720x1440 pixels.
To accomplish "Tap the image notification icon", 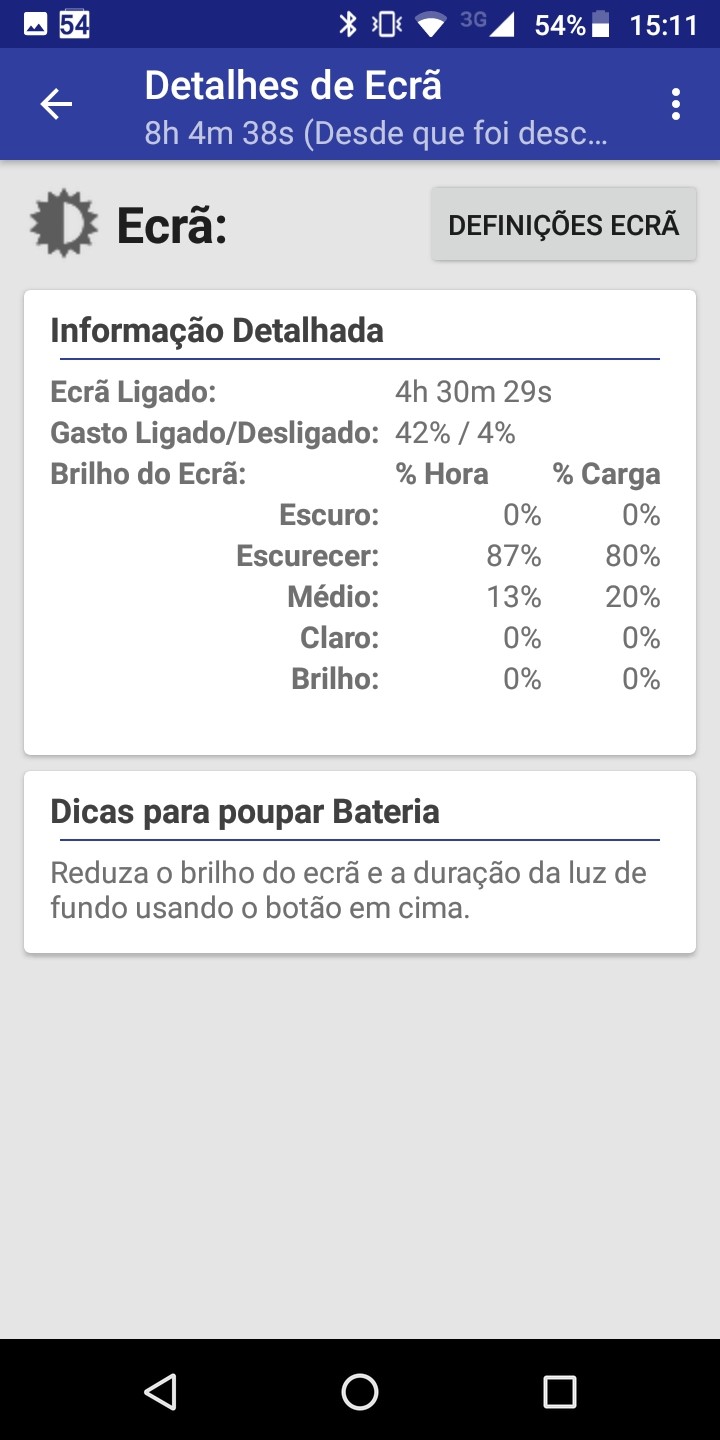I will click(35, 25).
